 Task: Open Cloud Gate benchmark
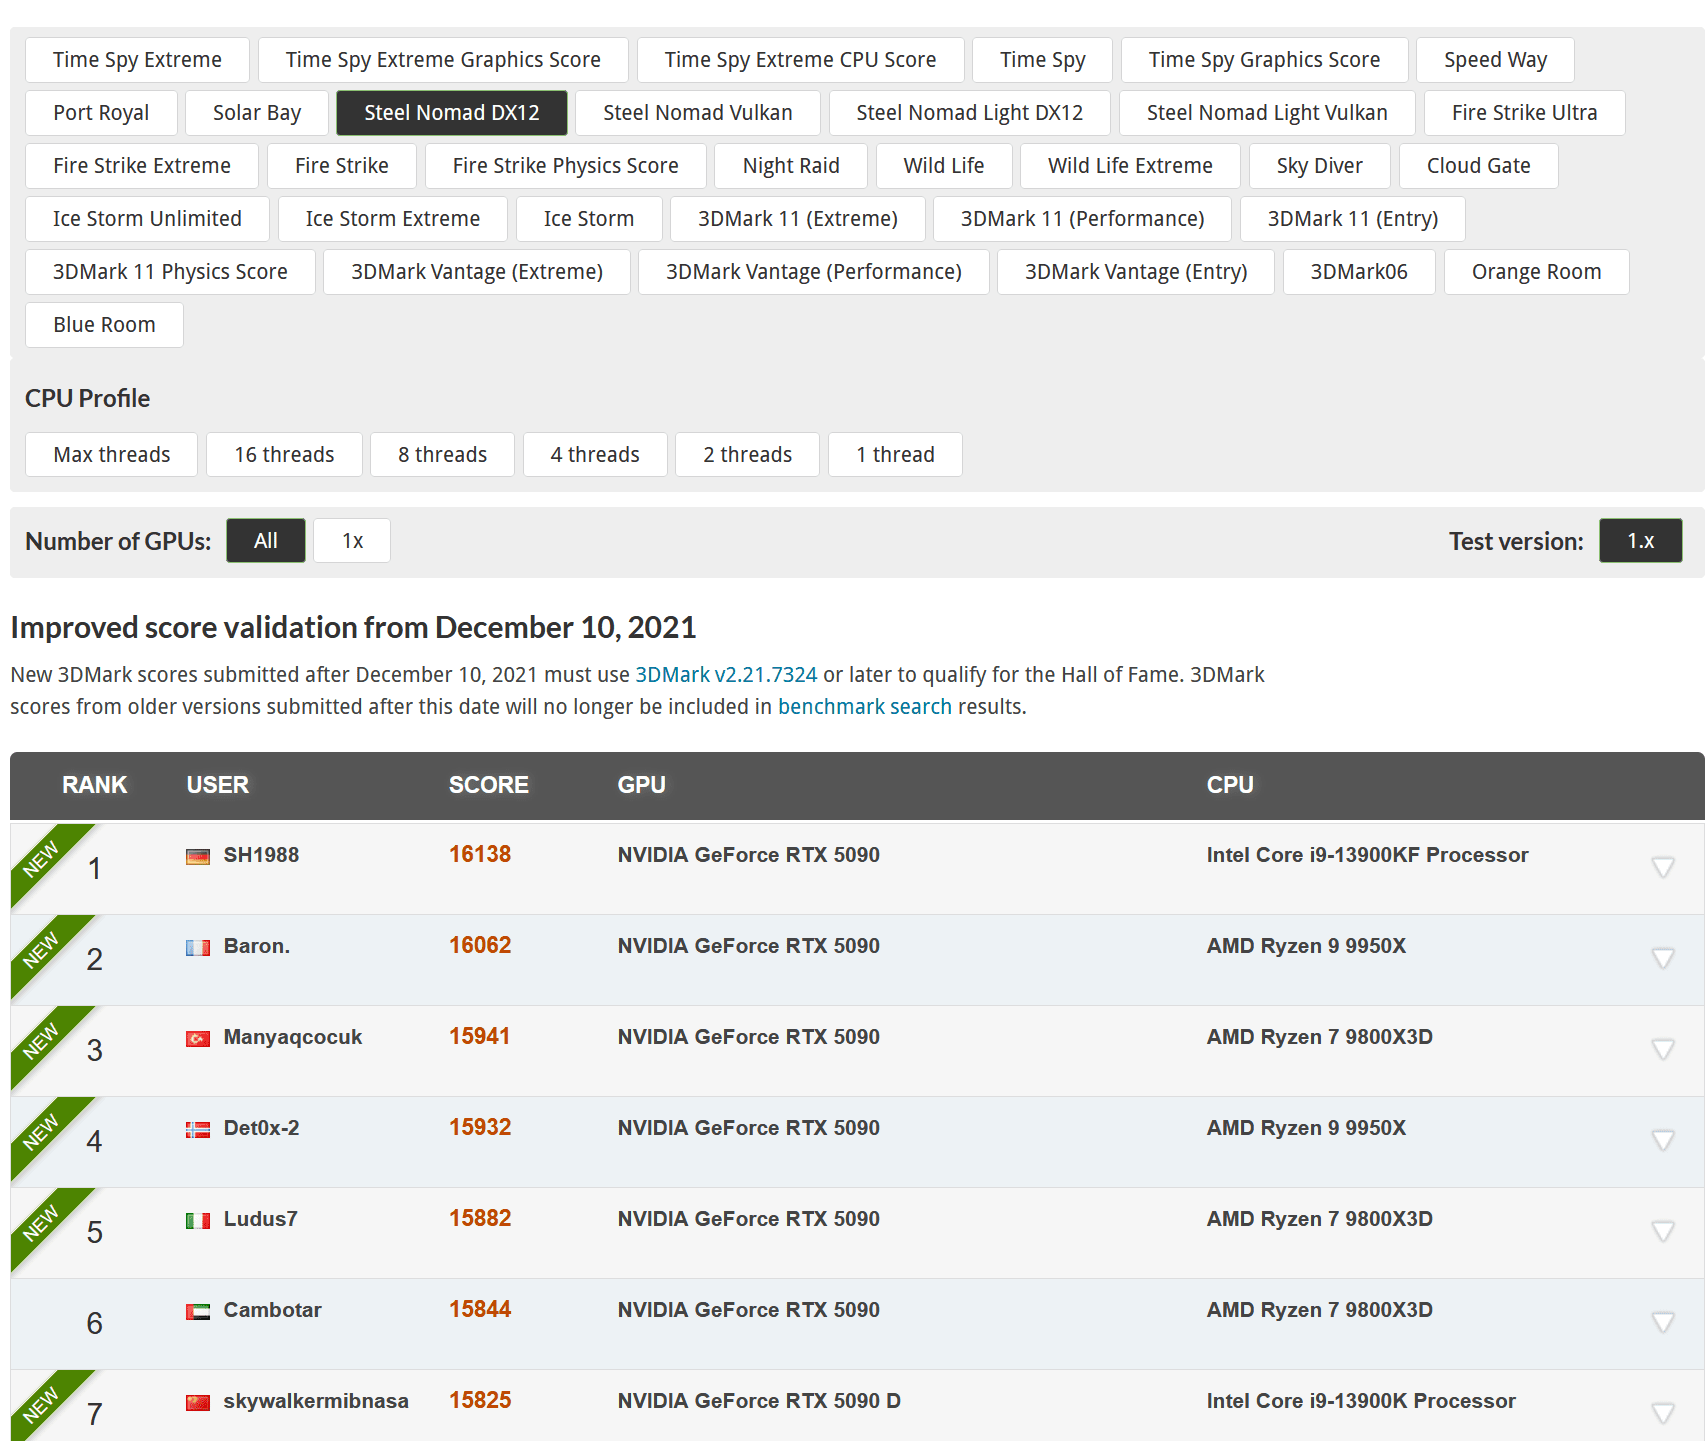(x=1479, y=166)
